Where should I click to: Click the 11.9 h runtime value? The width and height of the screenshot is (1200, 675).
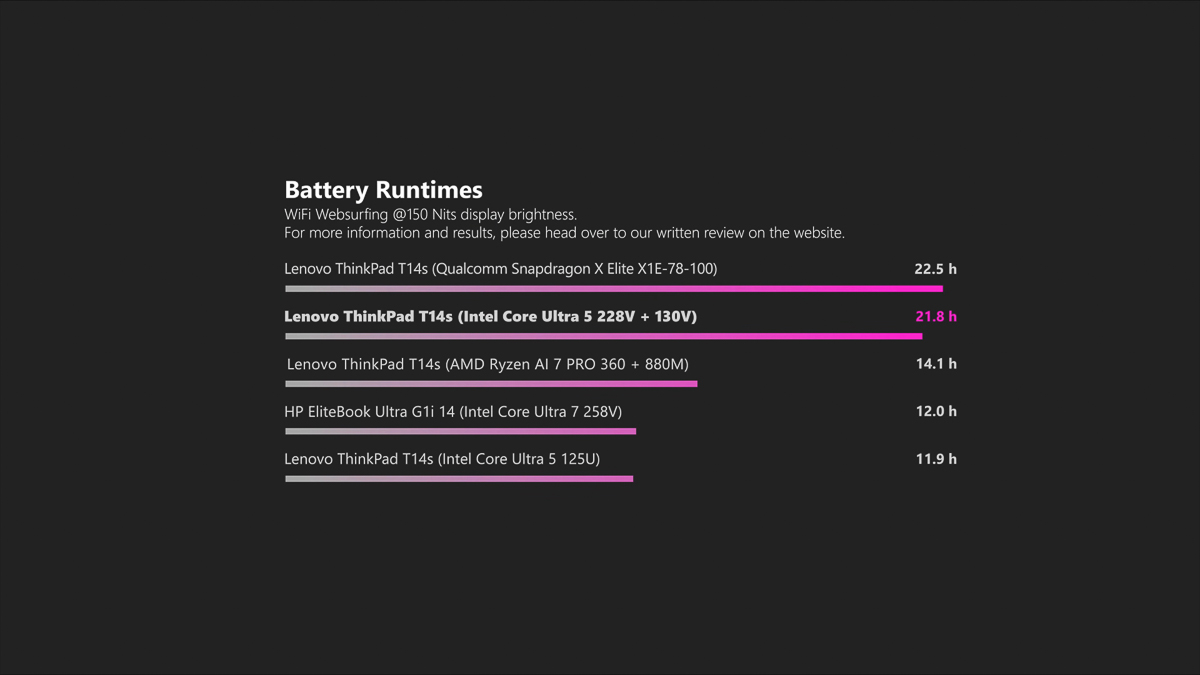point(936,459)
